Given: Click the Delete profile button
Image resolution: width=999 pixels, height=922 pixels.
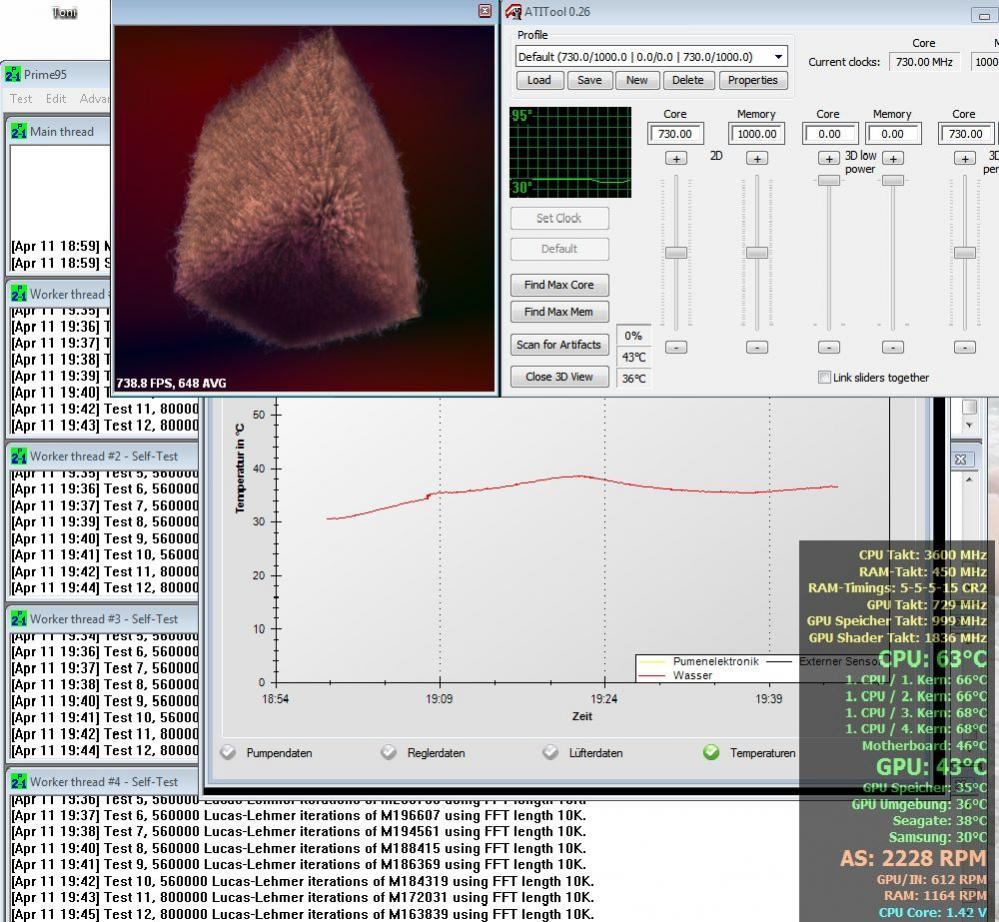Looking at the screenshot, I should [x=688, y=80].
